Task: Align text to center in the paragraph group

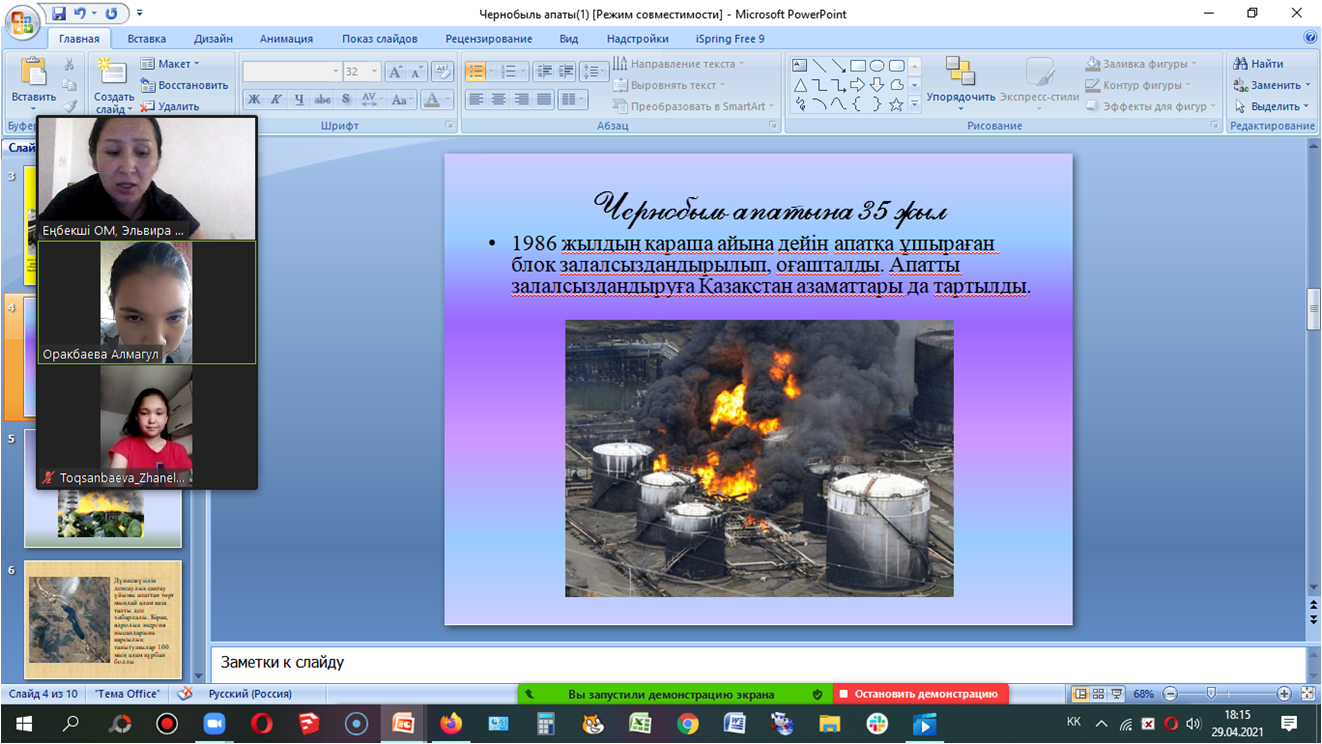Action: tap(498, 99)
